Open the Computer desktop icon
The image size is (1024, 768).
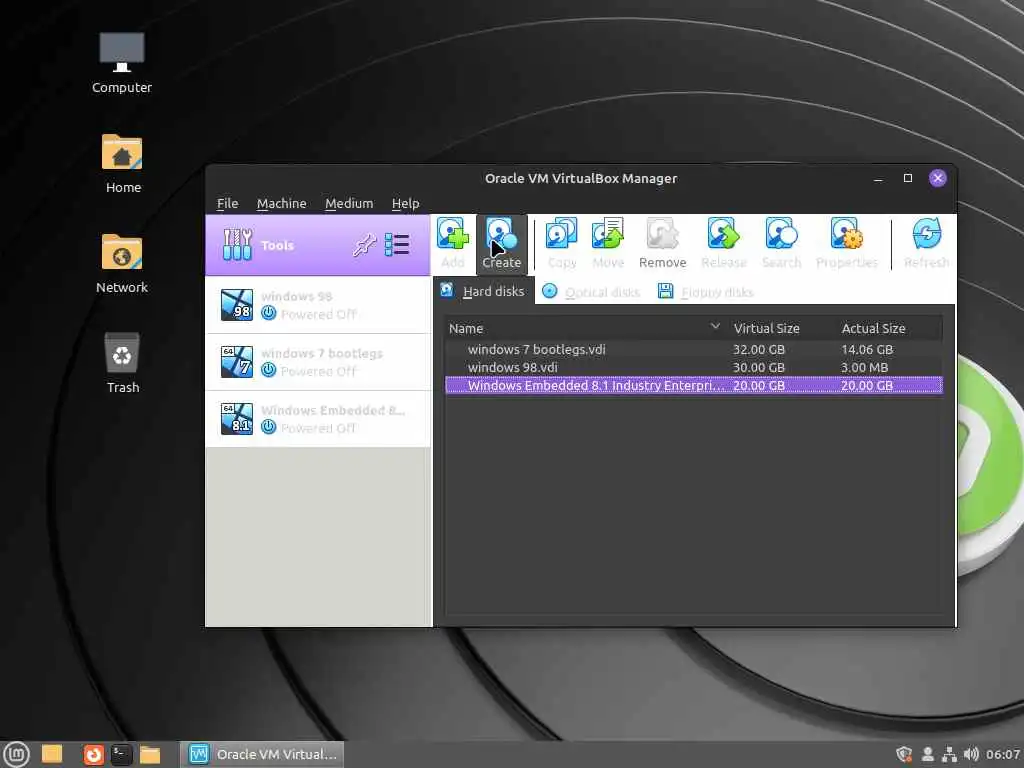click(121, 63)
